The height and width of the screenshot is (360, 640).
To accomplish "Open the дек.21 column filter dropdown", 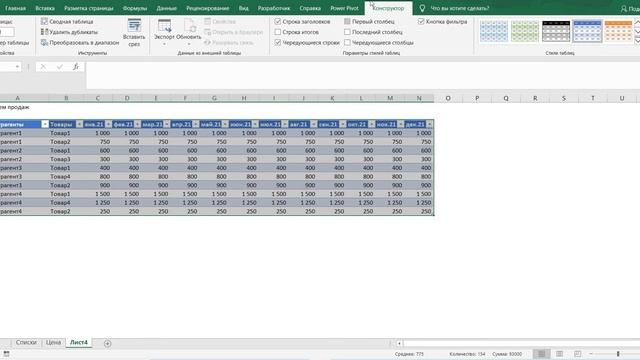I will click(429, 124).
